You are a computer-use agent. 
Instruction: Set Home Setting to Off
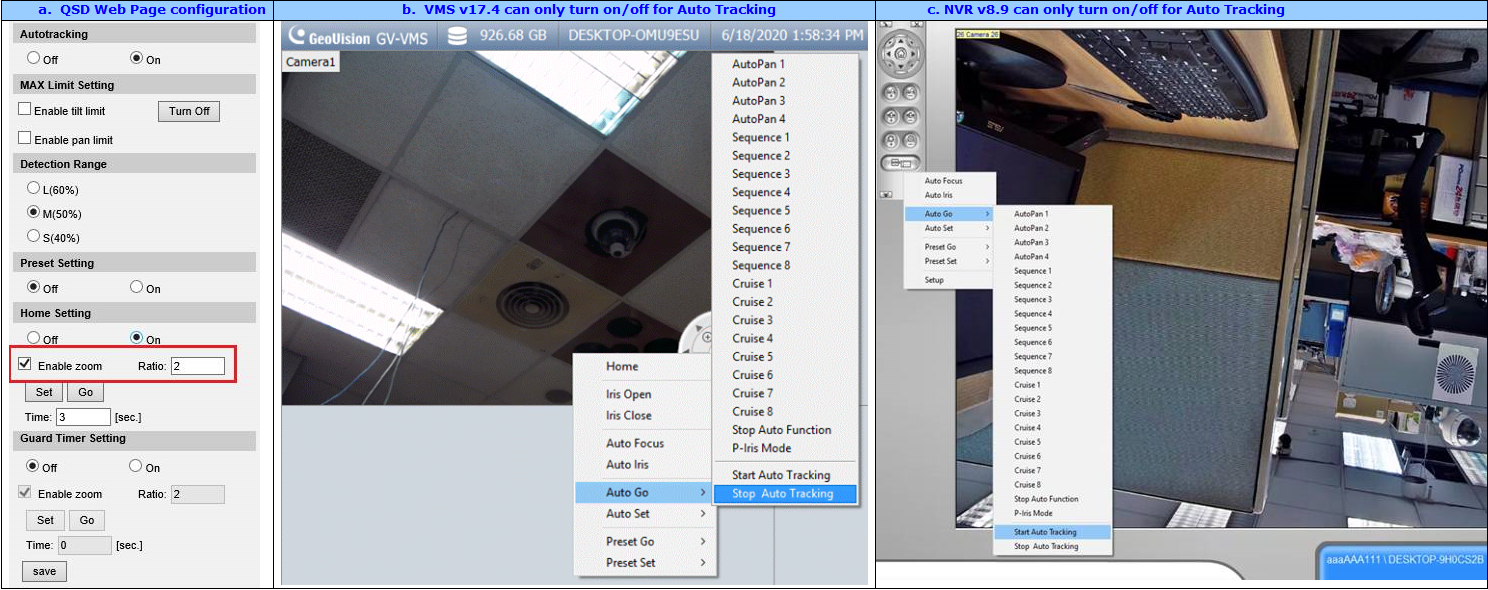coord(34,338)
